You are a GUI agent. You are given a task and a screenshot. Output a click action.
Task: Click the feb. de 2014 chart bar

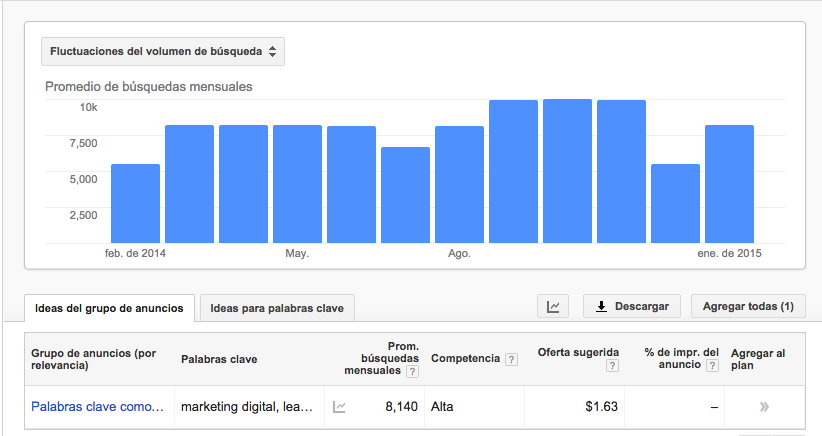tap(135, 204)
